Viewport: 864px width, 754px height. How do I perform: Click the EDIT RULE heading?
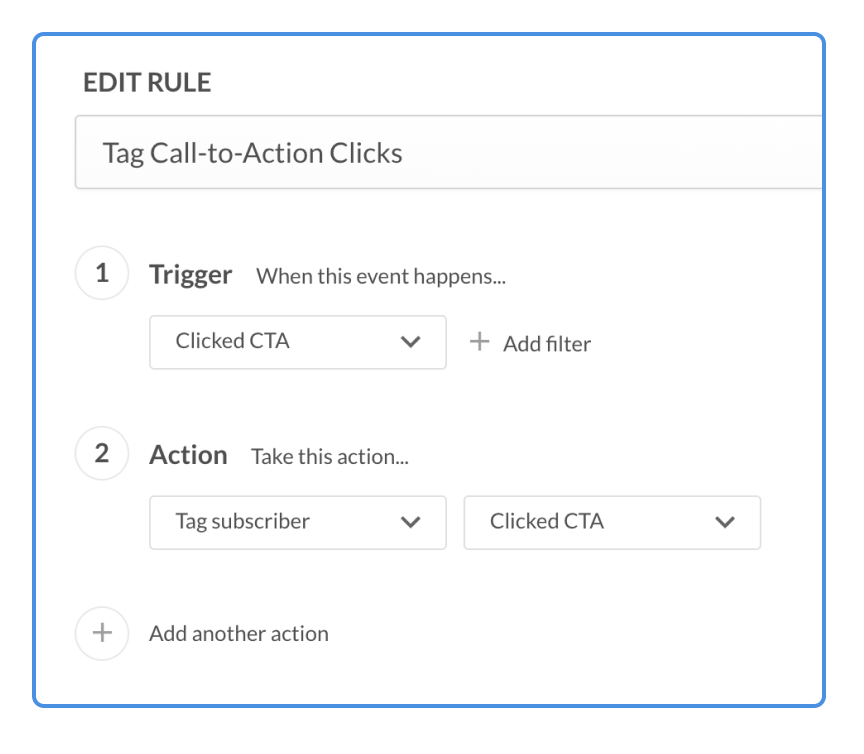pyautogui.click(x=147, y=84)
